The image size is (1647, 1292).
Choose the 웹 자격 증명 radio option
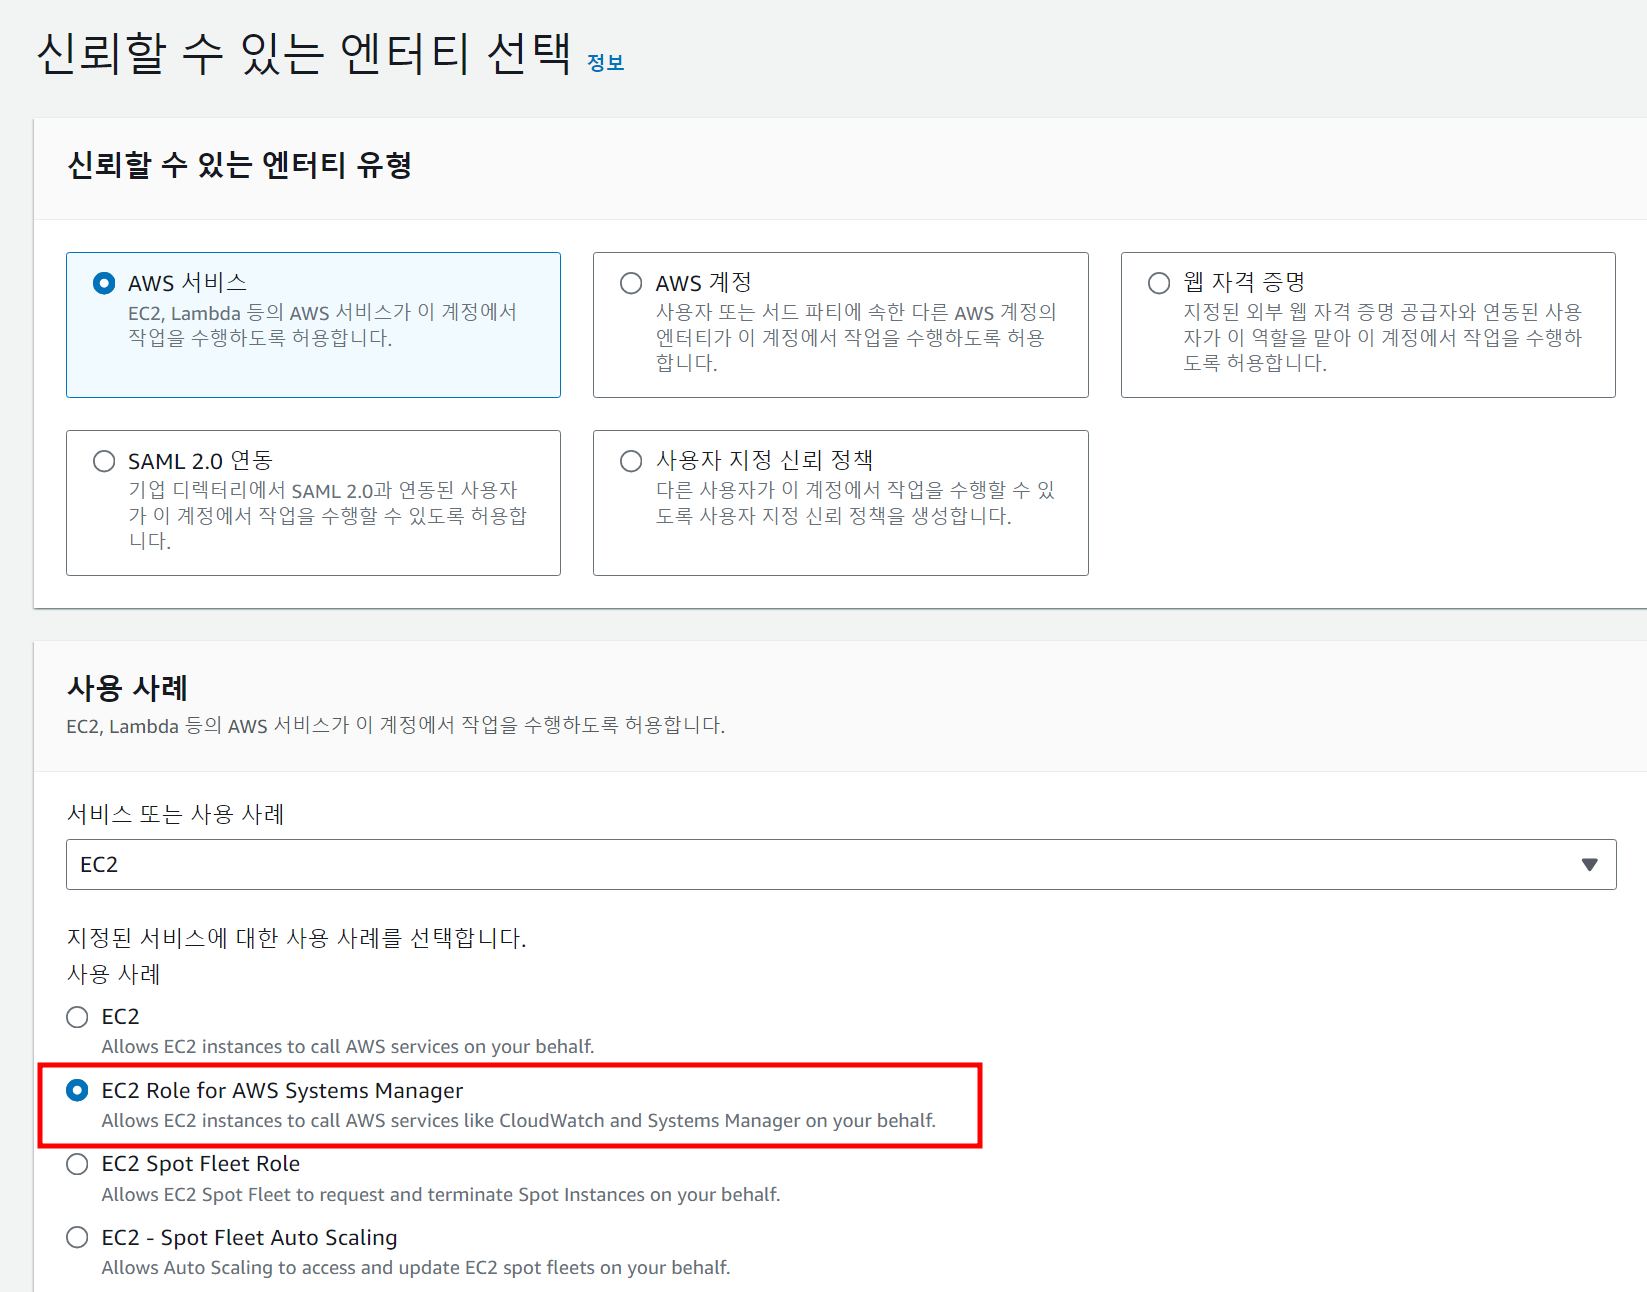1159,283
